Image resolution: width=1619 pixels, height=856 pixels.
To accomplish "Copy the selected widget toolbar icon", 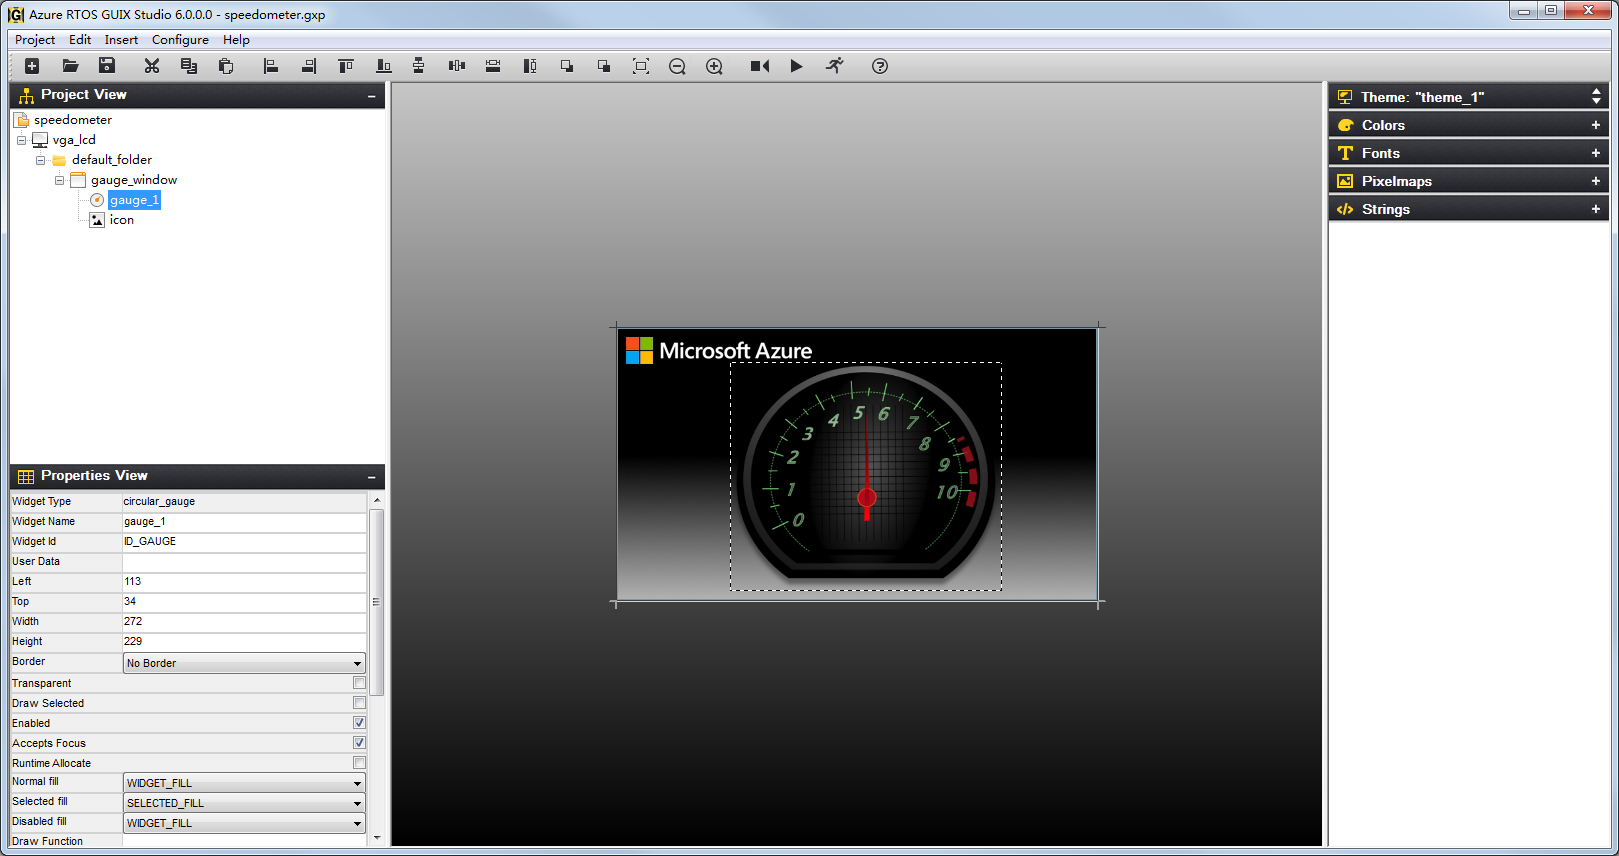I will tap(188, 66).
